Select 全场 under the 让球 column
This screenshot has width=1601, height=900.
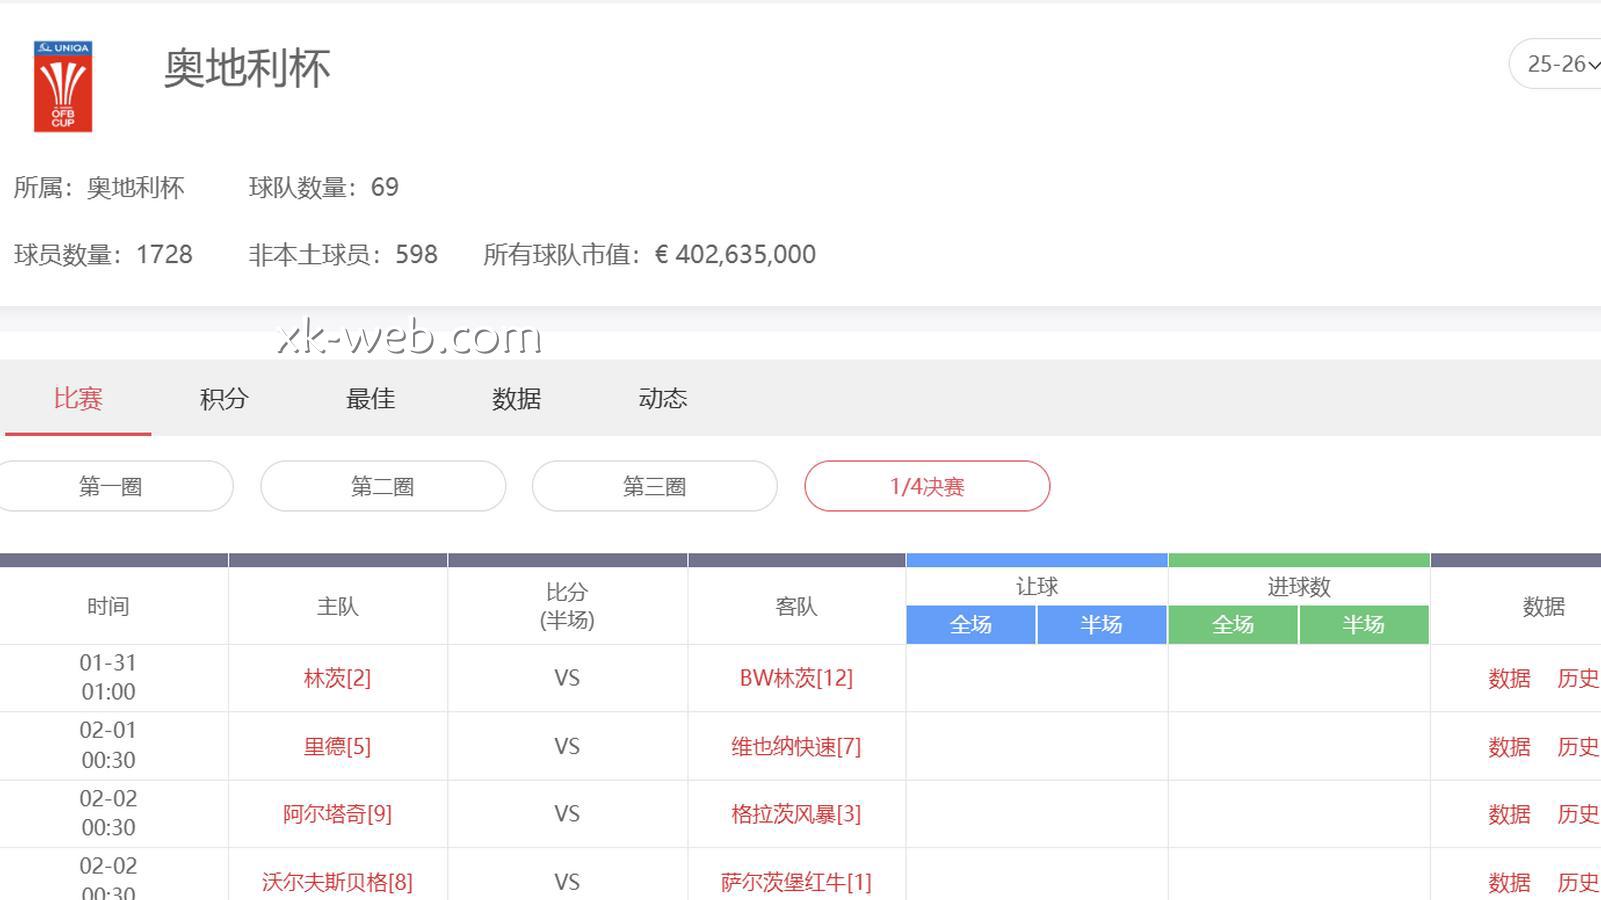coord(970,624)
